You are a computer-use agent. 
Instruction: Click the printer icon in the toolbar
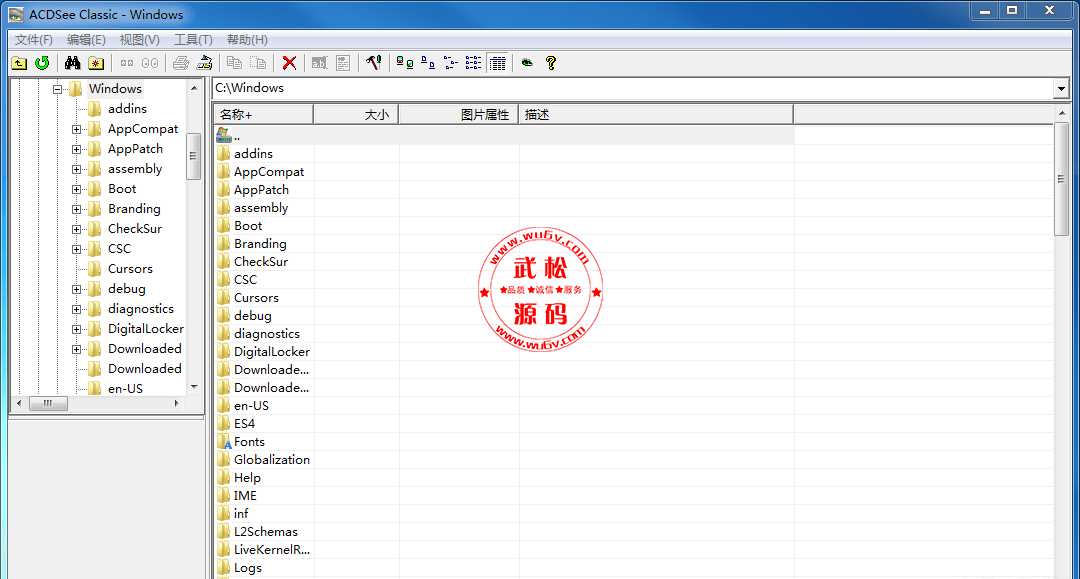(181, 63)
